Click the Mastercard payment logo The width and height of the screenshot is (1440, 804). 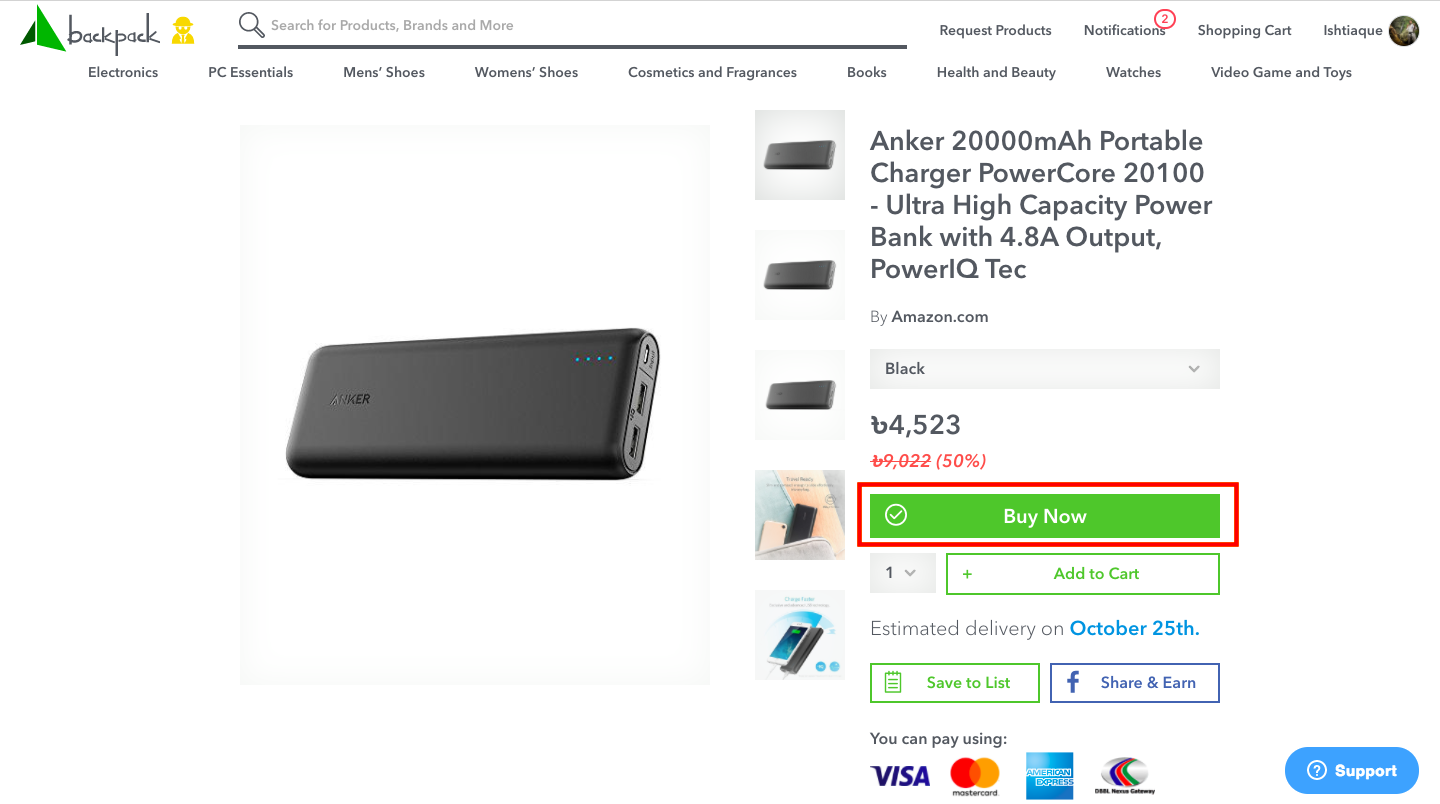[x=975, y=777]
